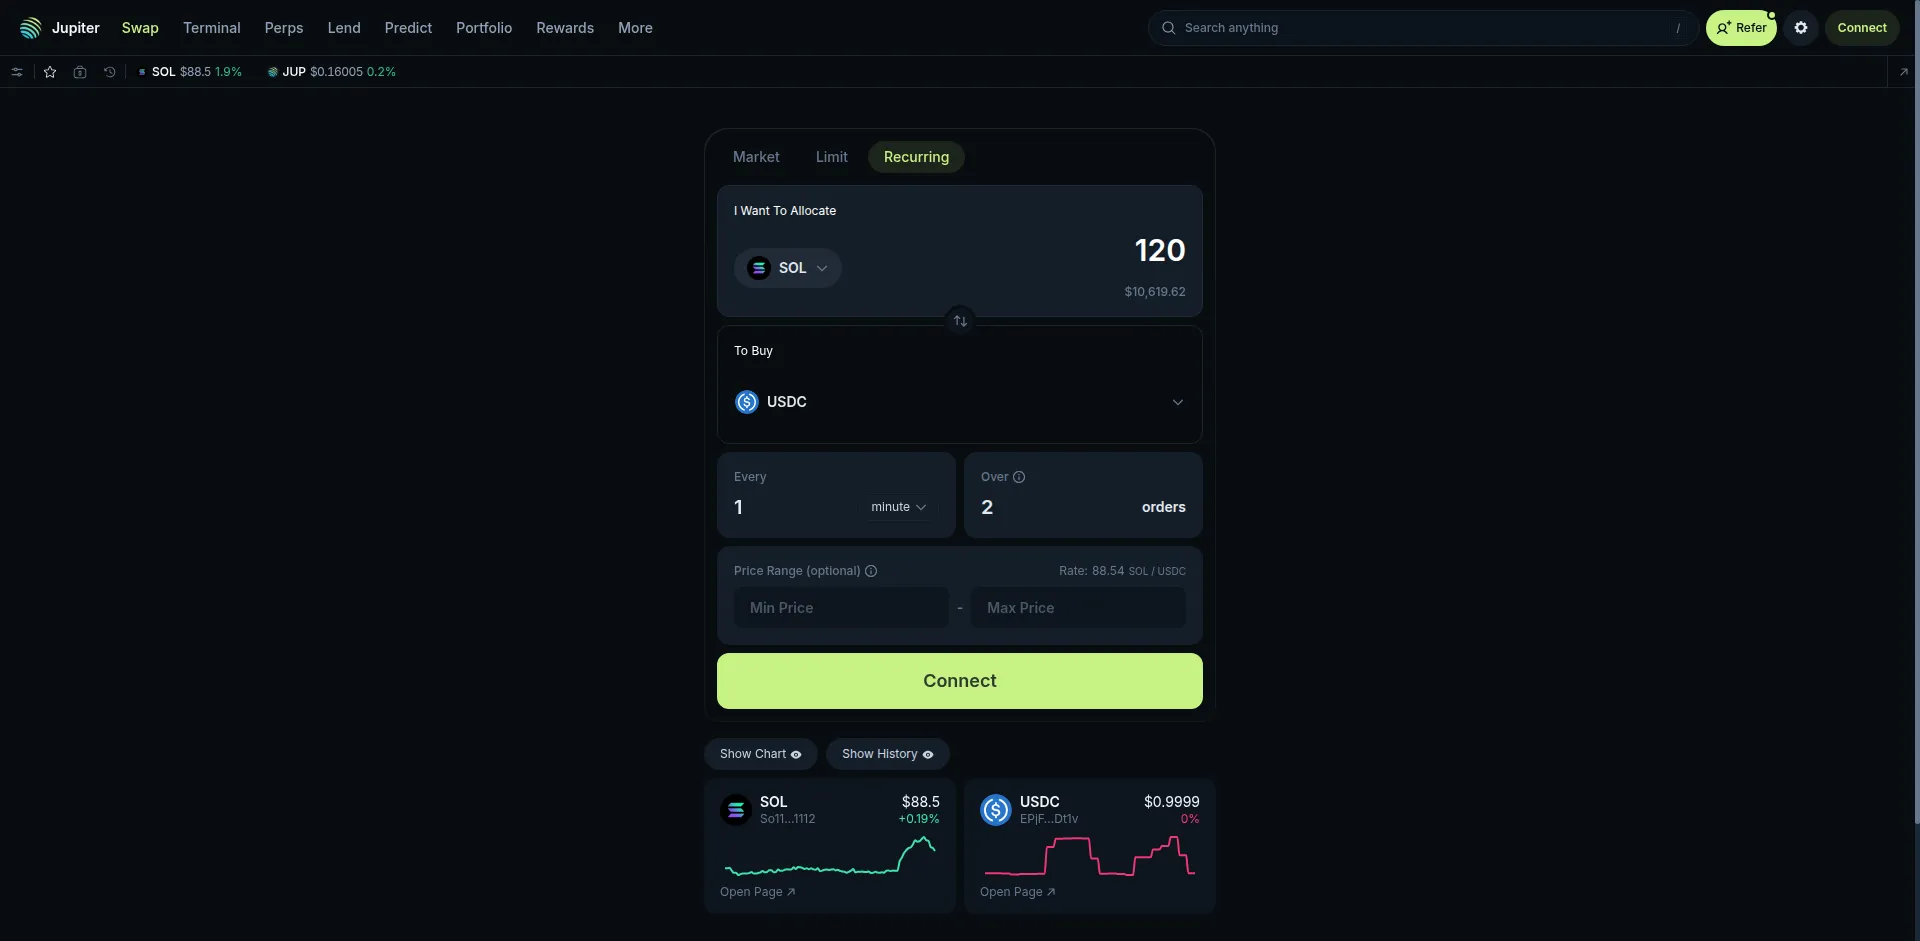Open Rewards page
Viewport: 1920px width, 941px height.
coord(565,28)
